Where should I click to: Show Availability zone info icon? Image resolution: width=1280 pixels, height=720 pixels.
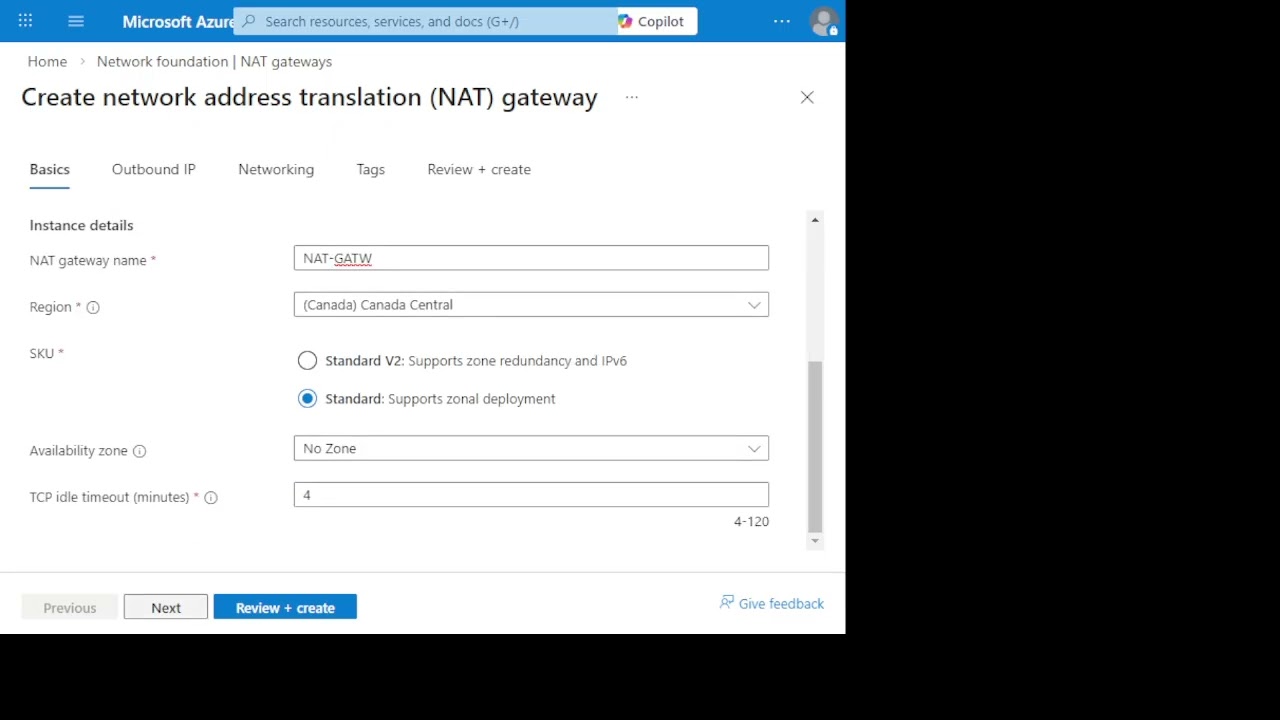coord(139,451)
